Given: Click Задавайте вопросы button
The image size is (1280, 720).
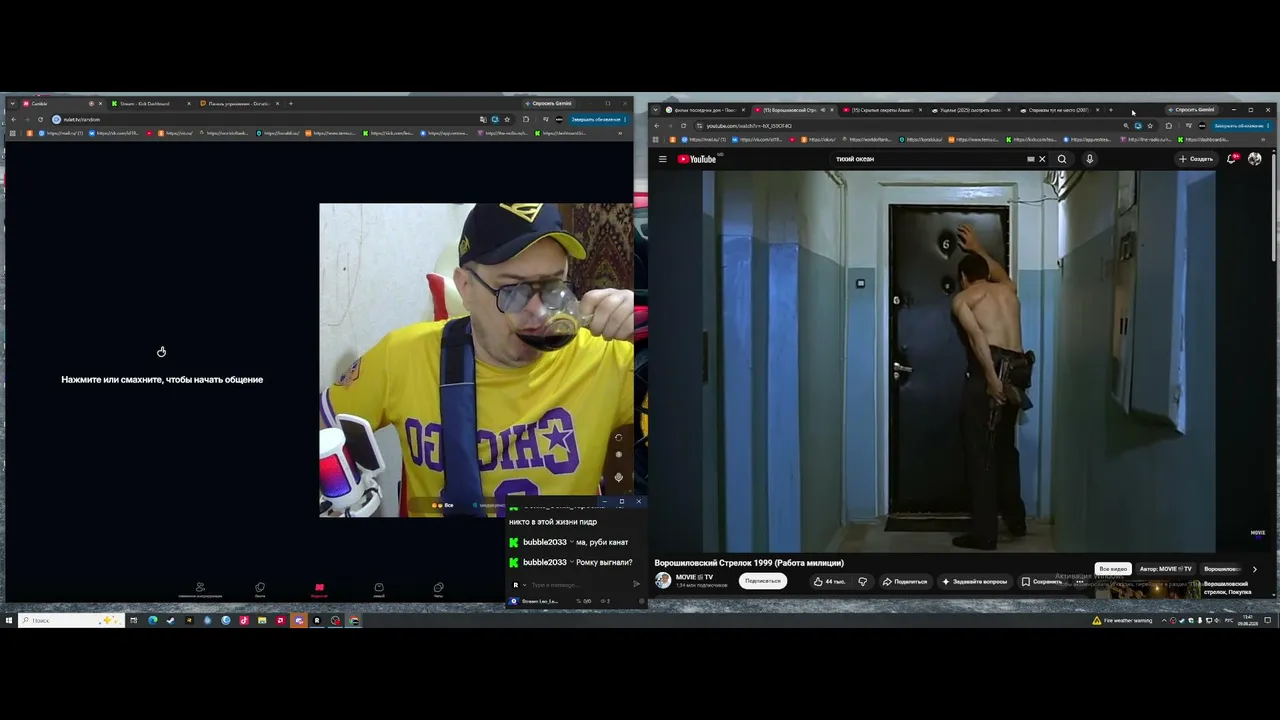Looking at the screenshot, I should 975,581.
